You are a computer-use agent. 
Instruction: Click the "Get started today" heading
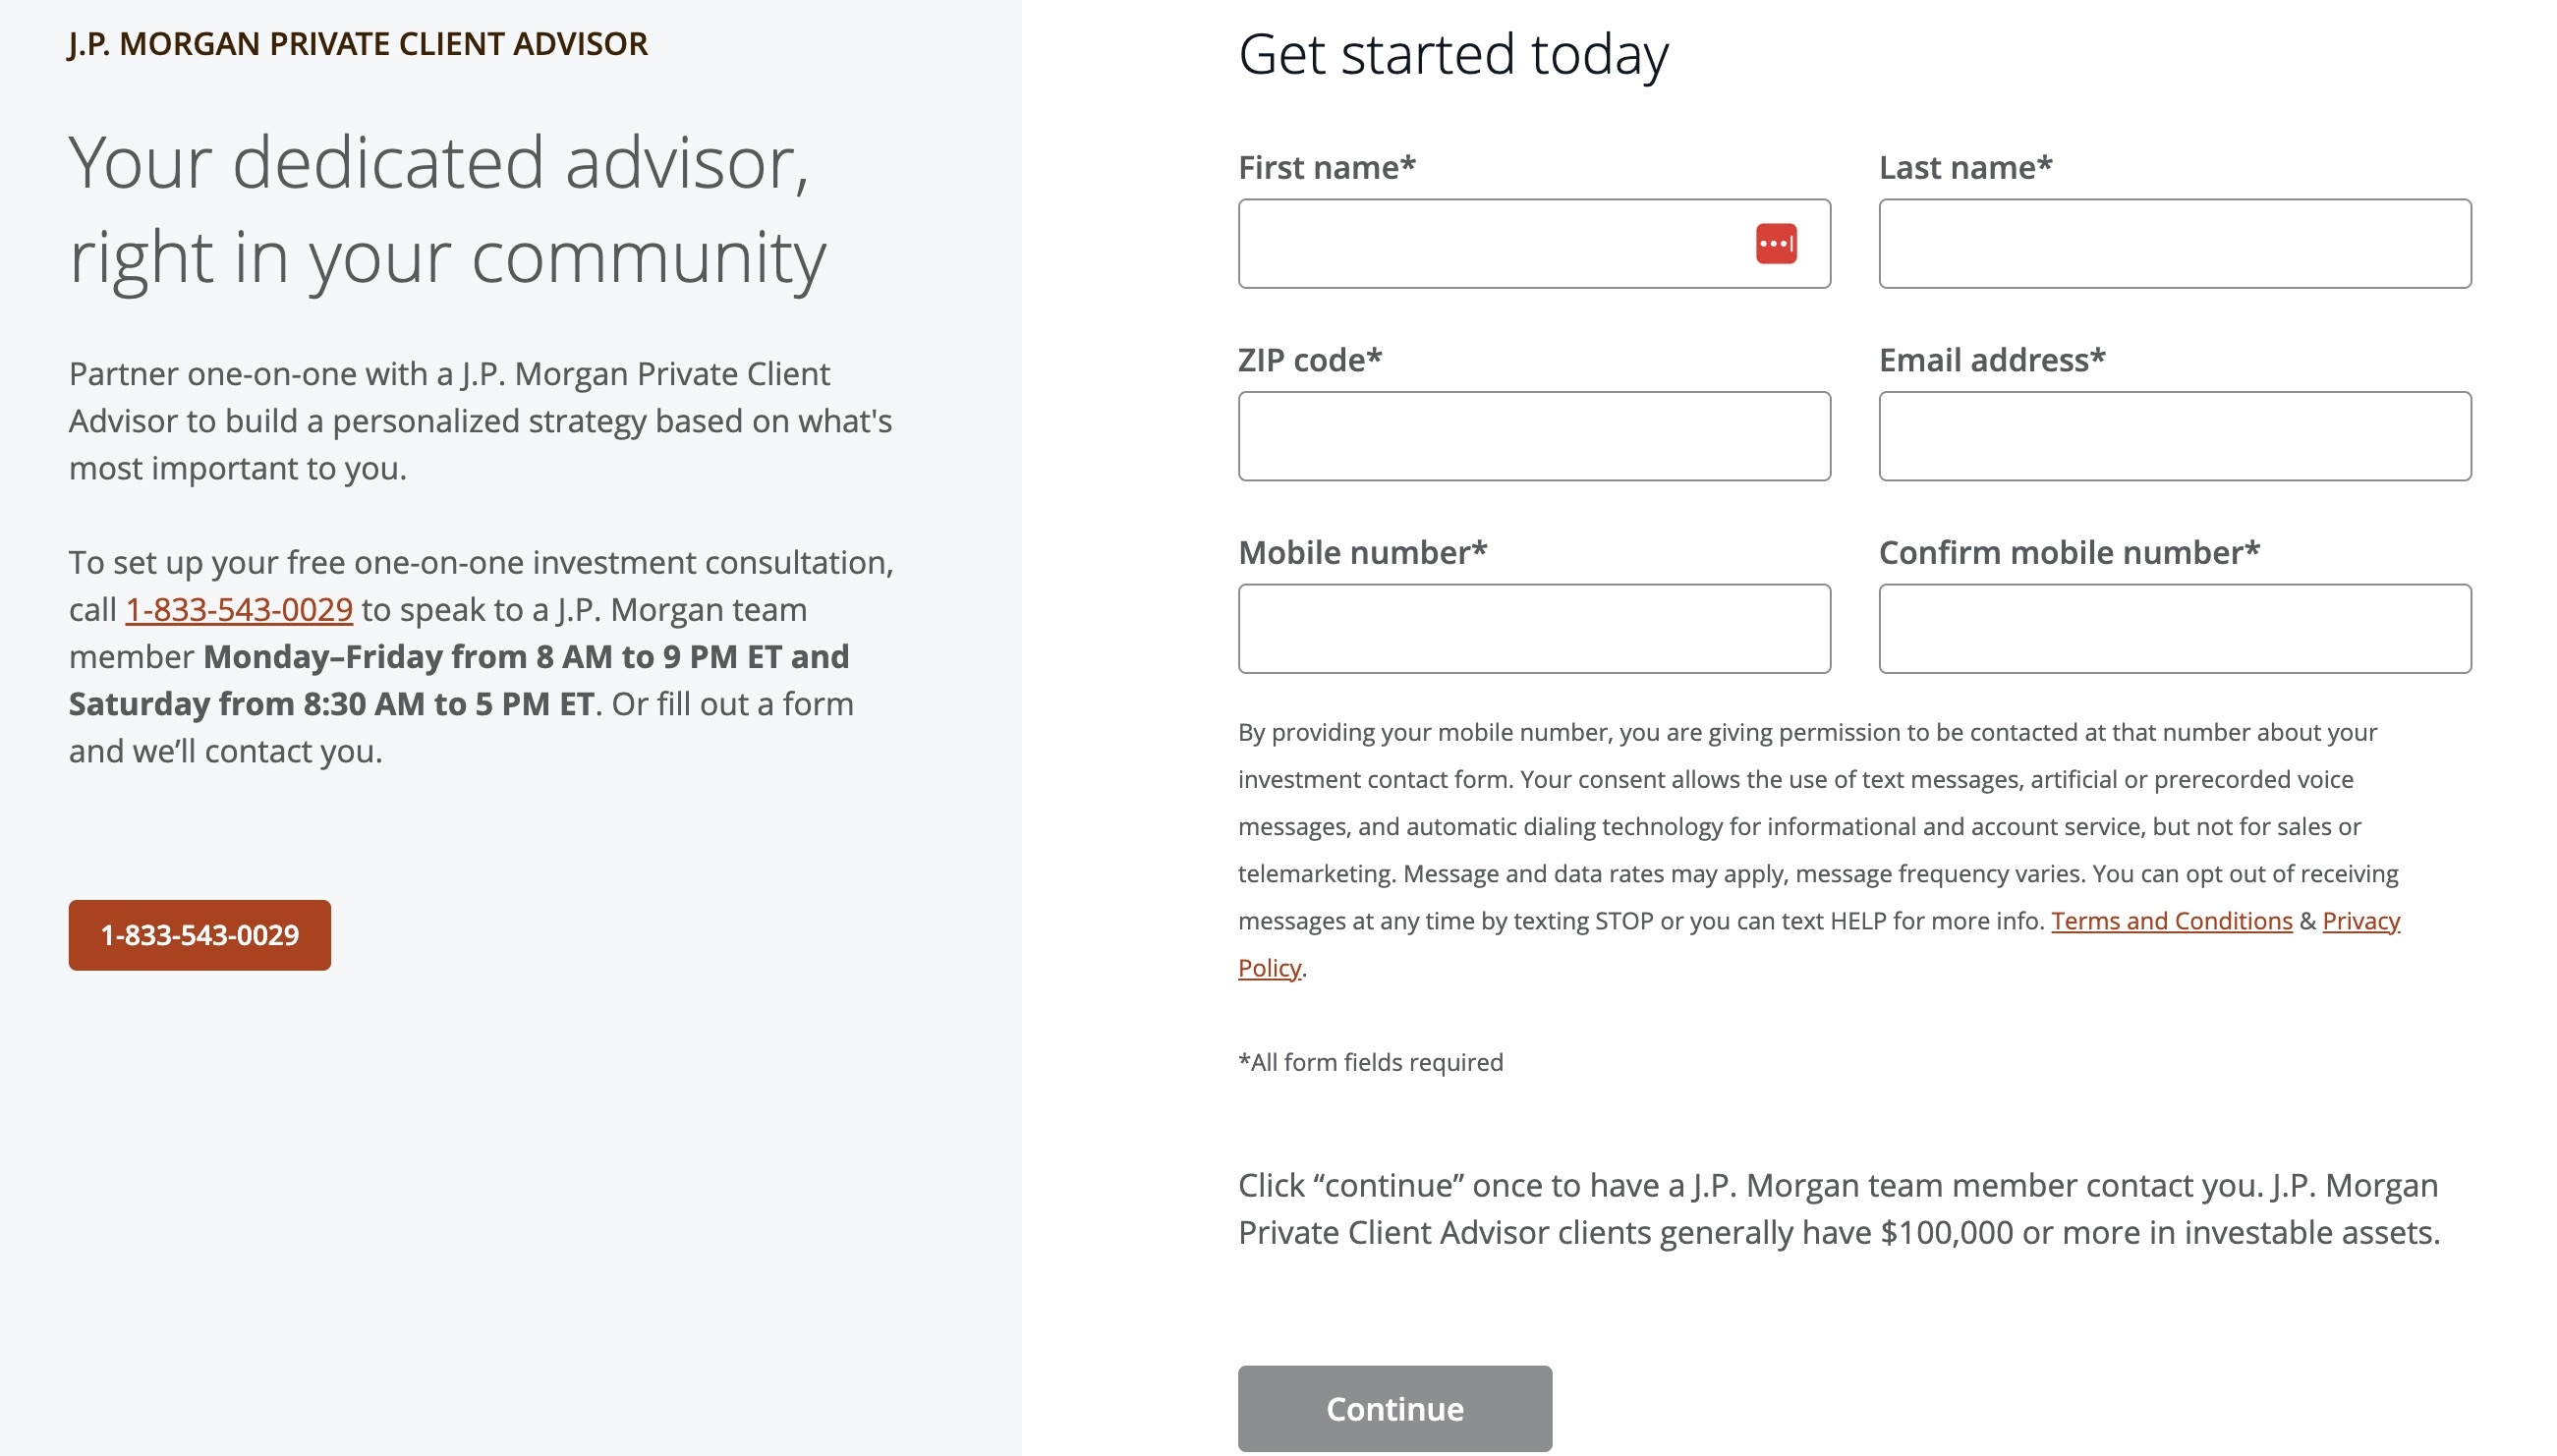tap(1452, 54)
